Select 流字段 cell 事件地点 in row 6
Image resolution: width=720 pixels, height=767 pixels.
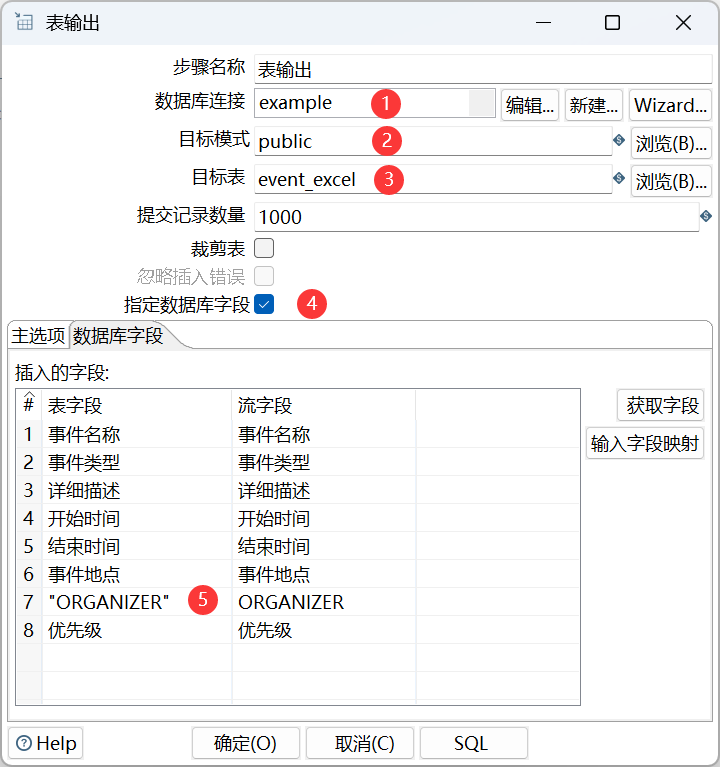click(324, 574)
